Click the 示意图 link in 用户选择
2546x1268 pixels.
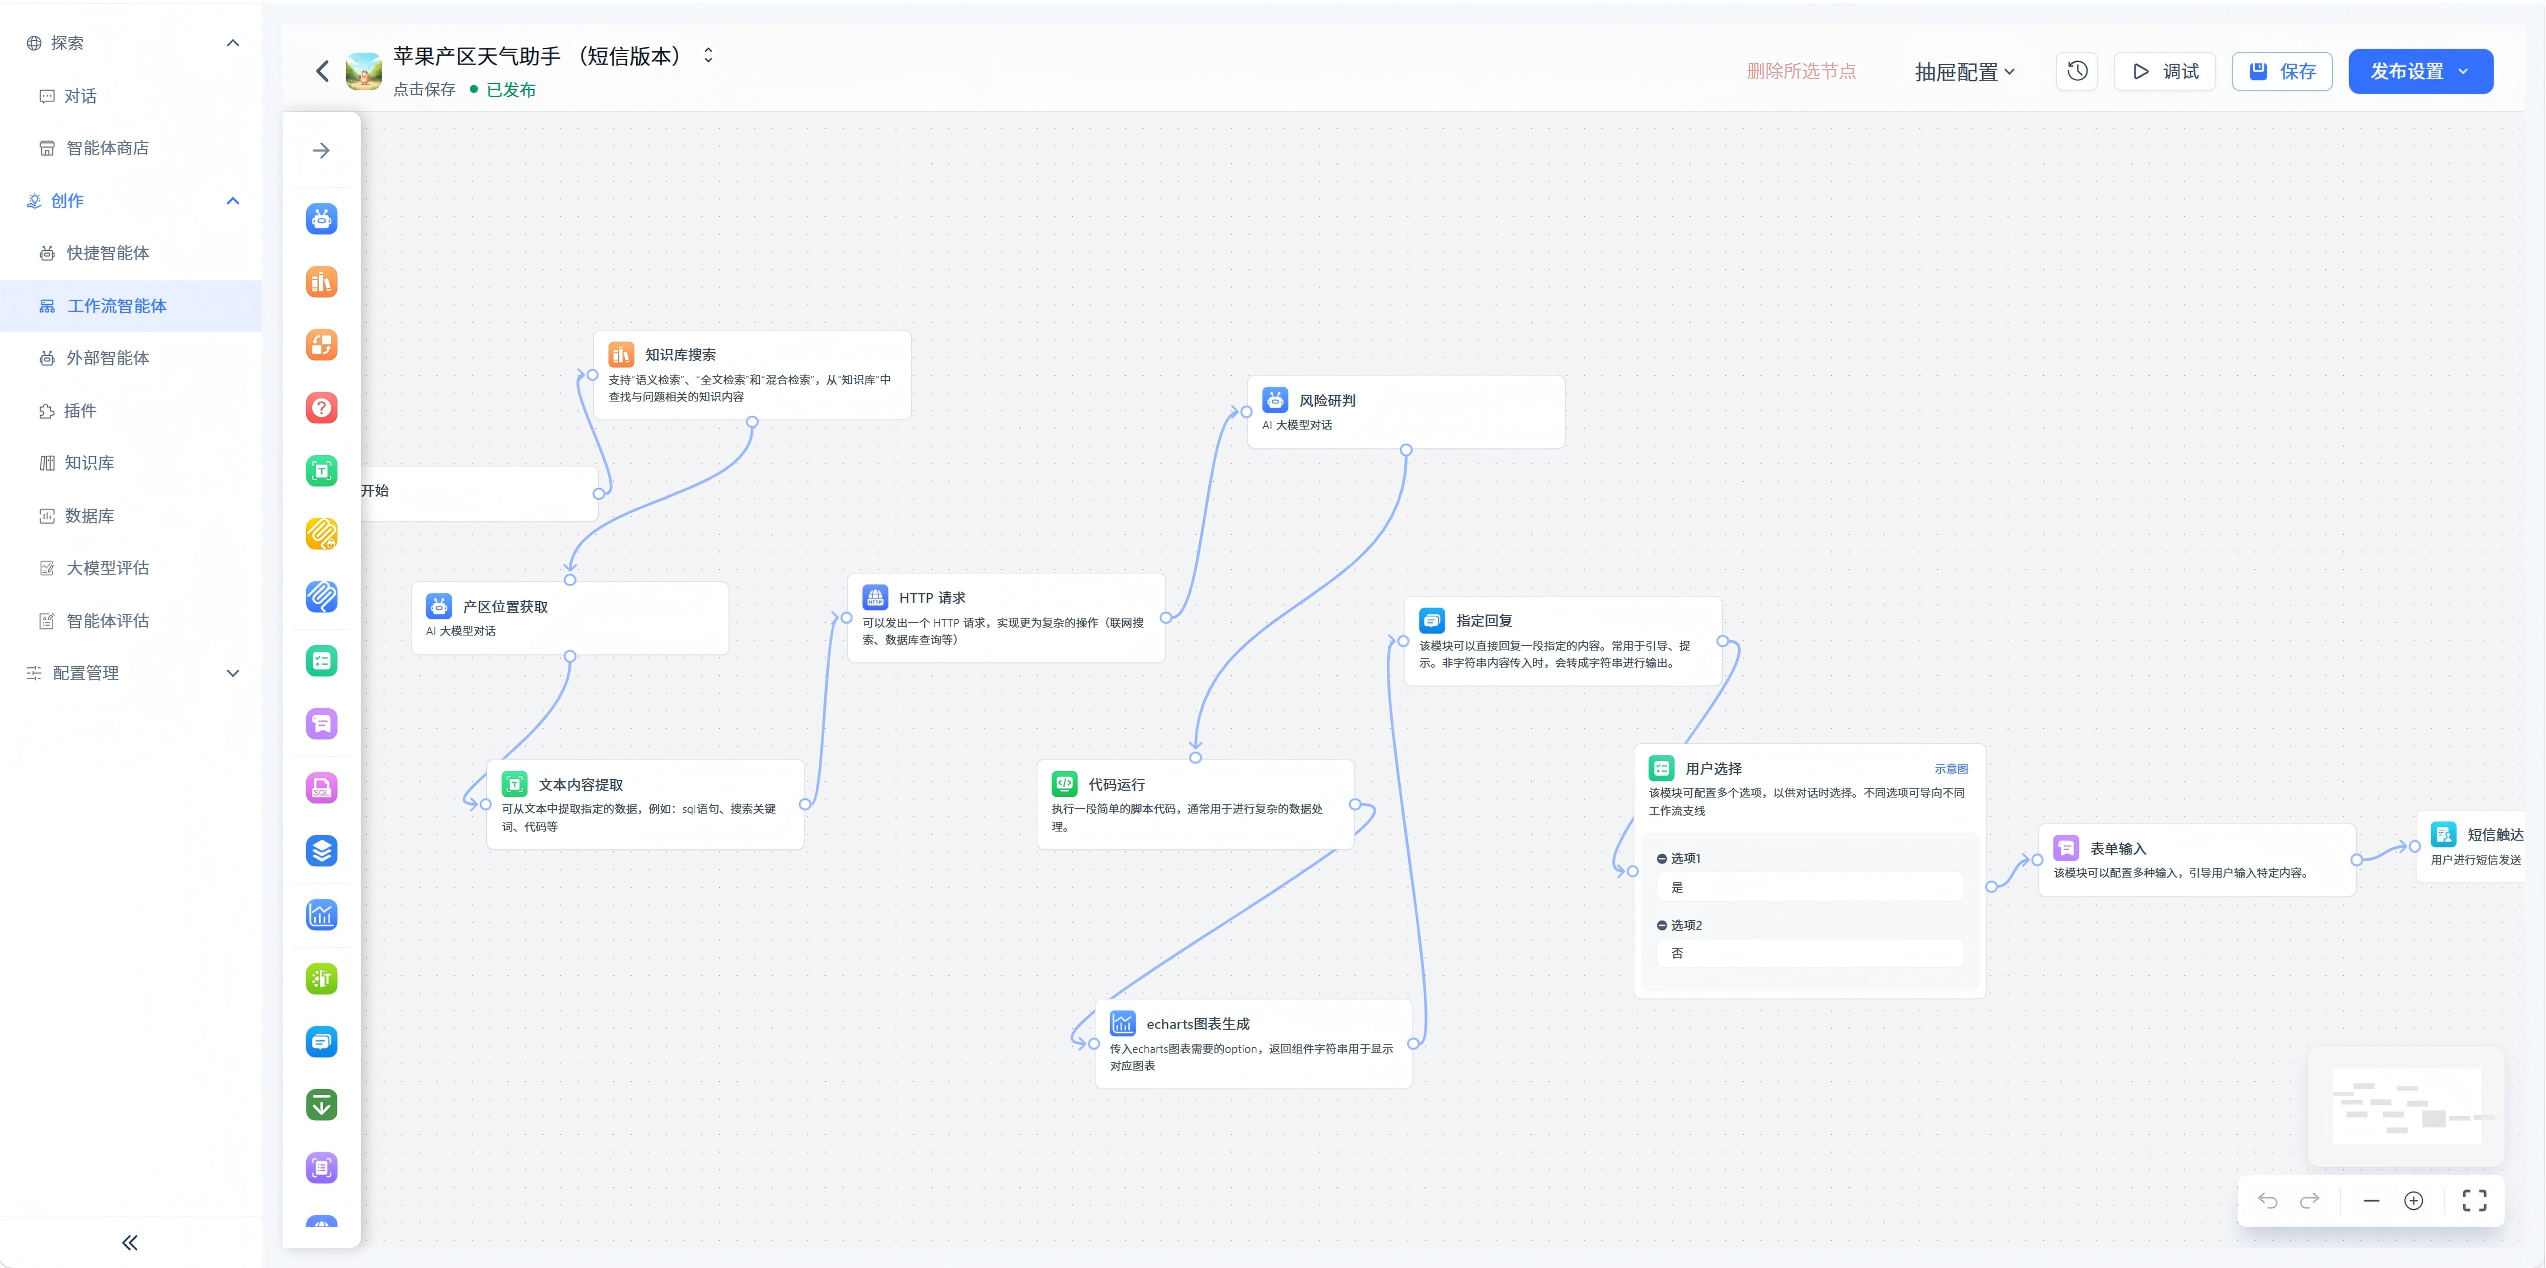(1950, 769)
